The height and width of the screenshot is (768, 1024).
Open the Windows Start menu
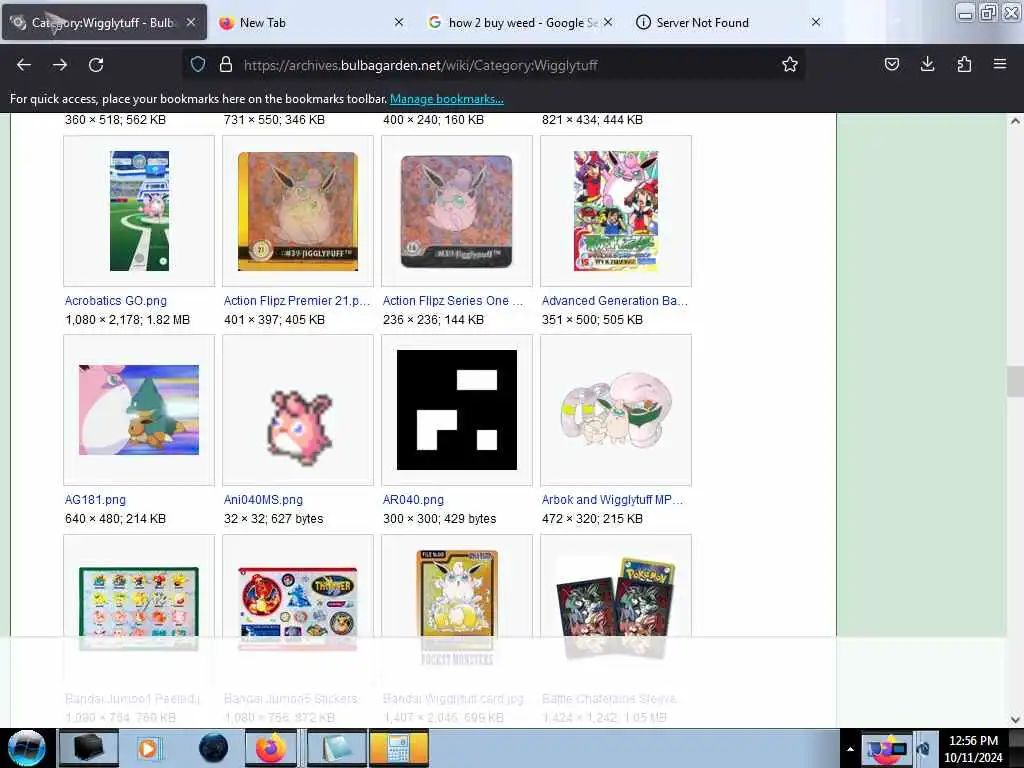coord(26,748)
